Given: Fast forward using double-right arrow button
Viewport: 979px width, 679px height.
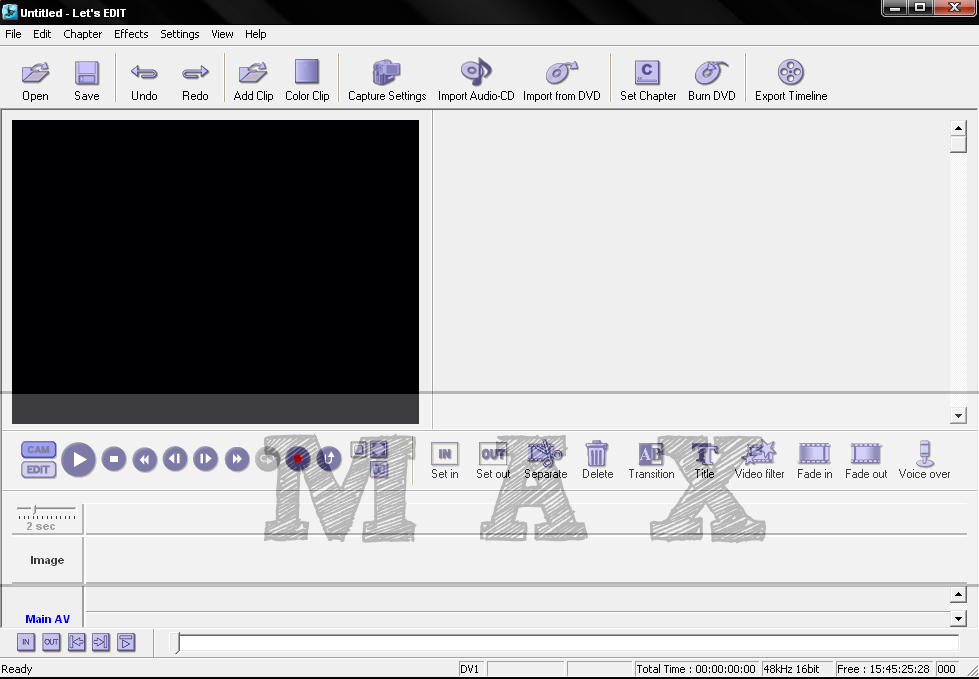Looking at the screenshot, I should click(237, 459).
